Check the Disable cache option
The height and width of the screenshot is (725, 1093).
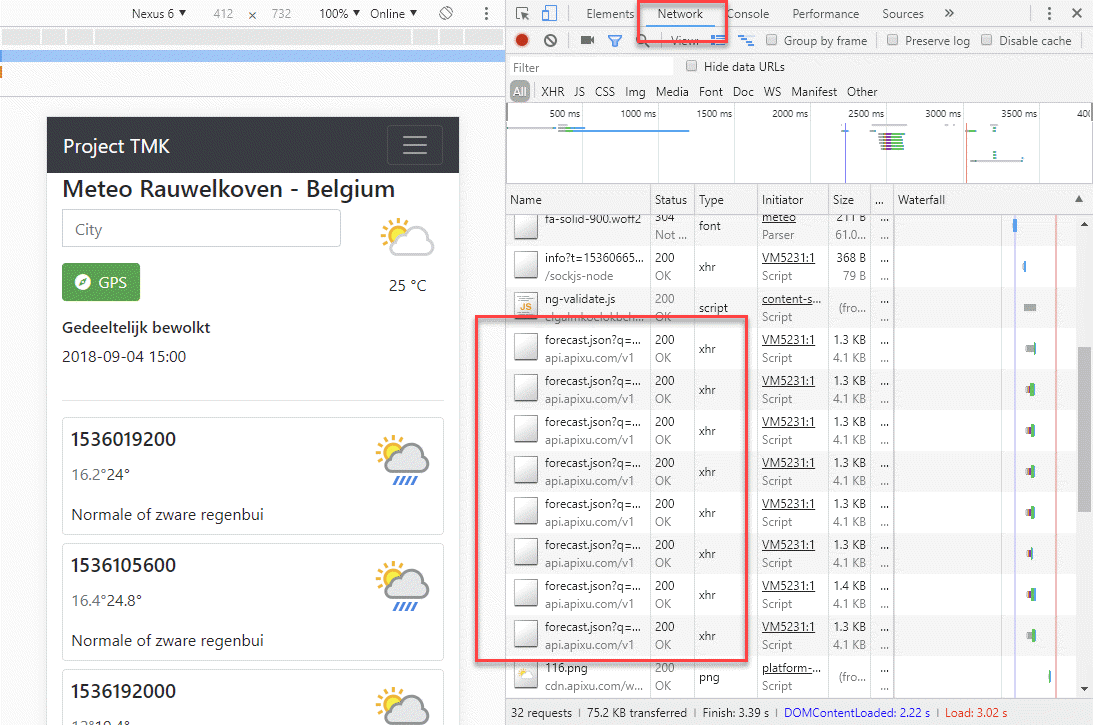point(987,41)
